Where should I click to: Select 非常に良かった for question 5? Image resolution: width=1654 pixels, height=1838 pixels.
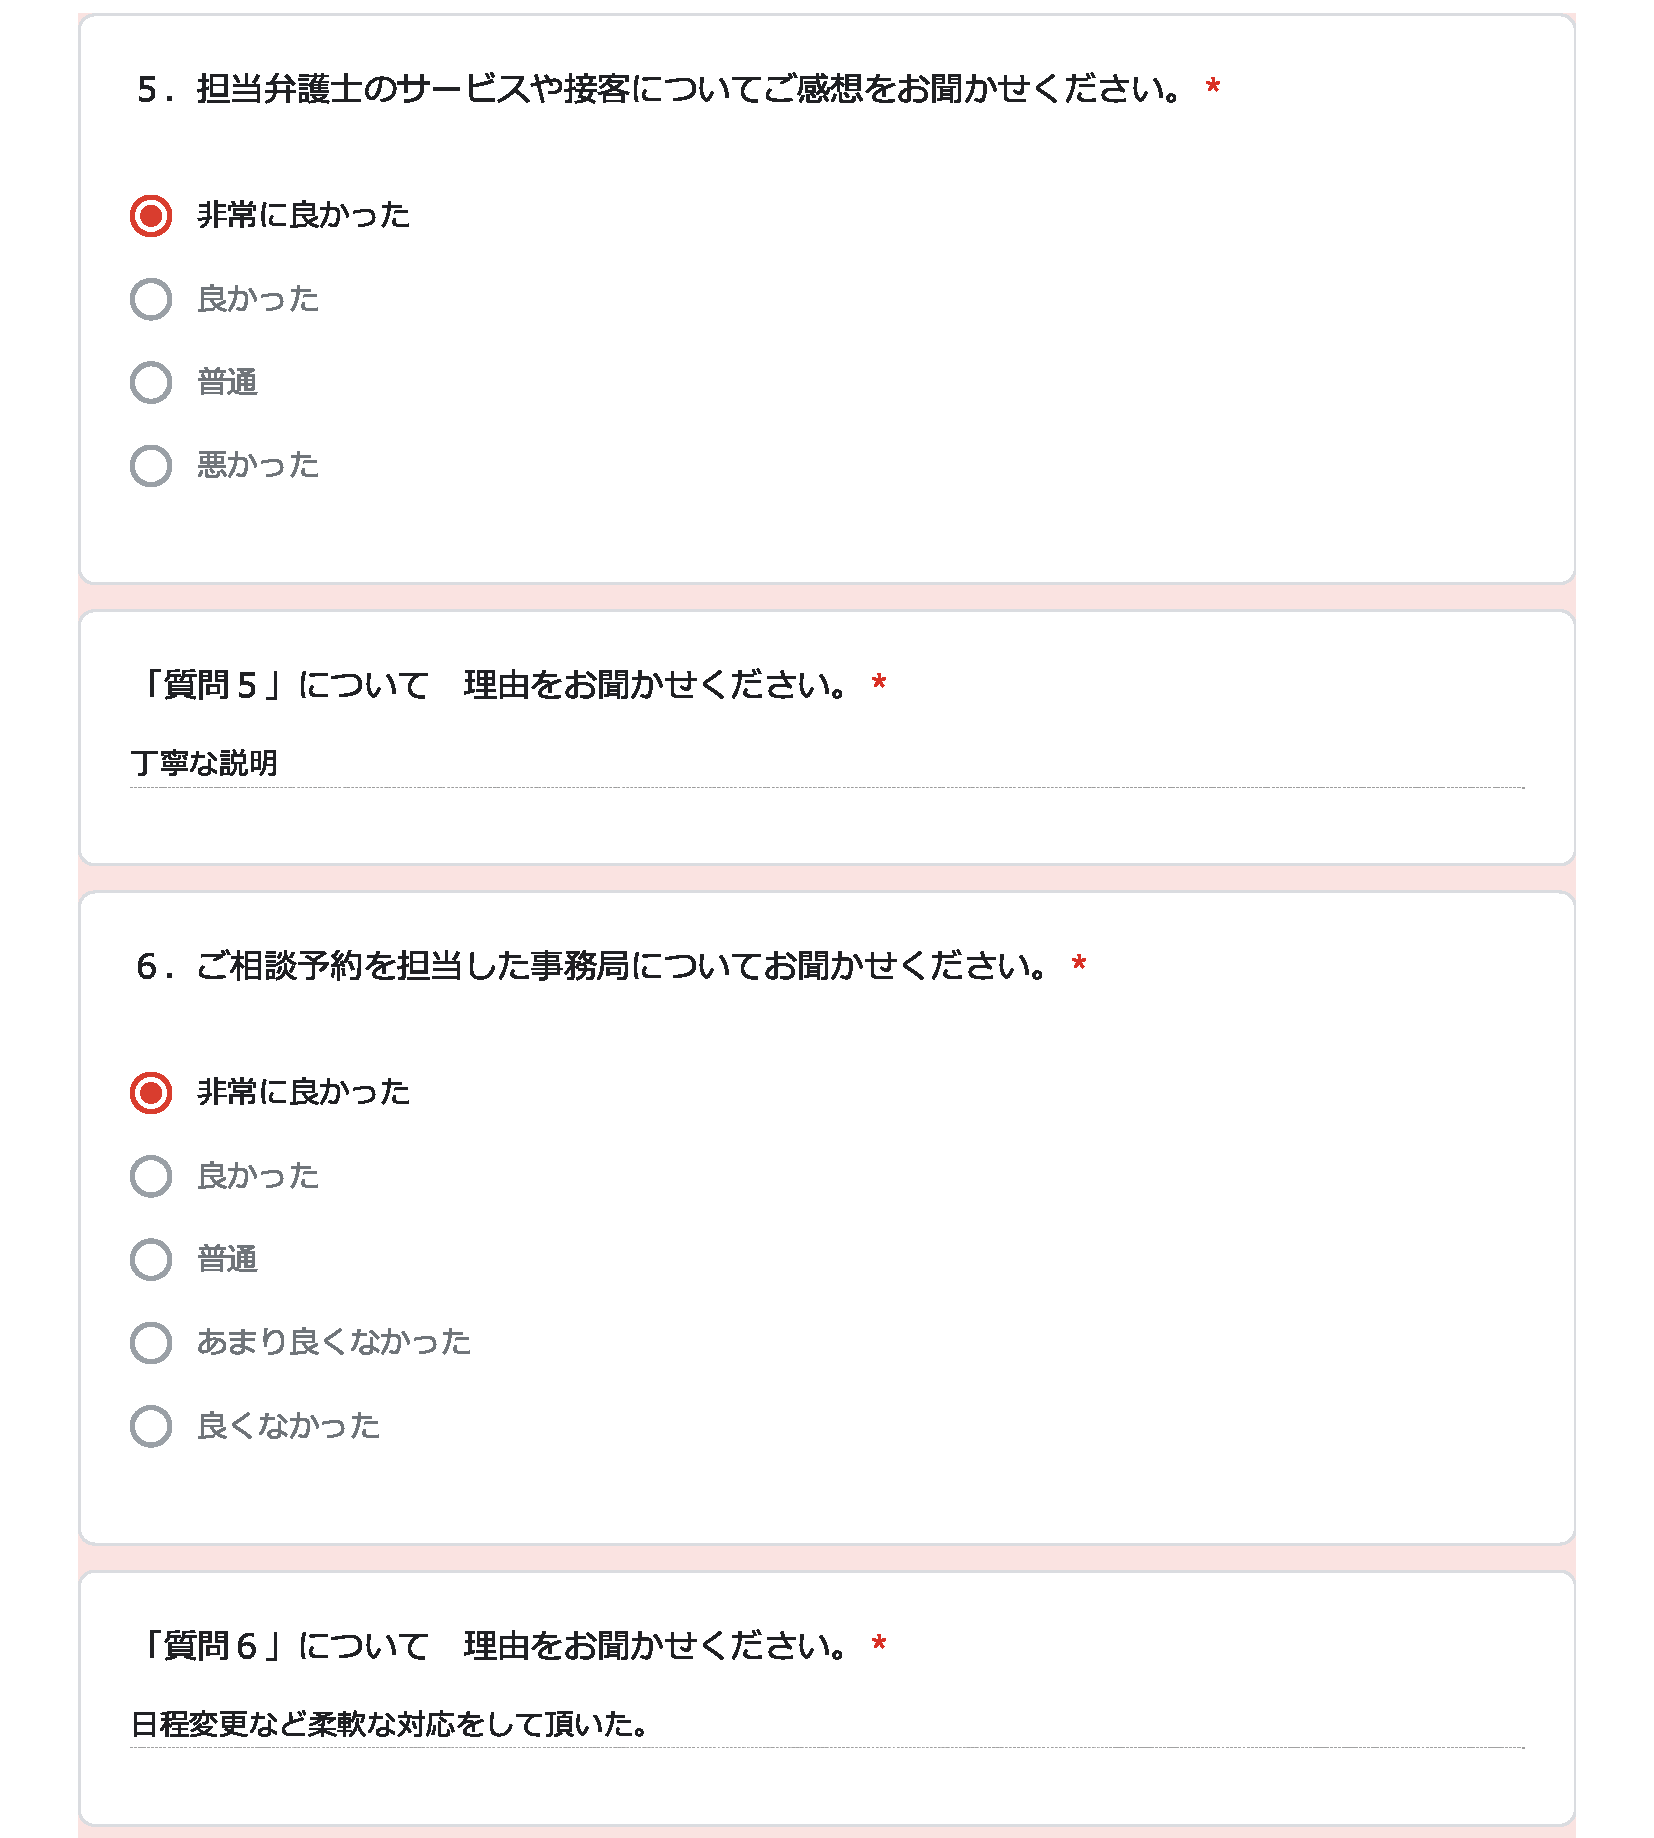(151, 215)
